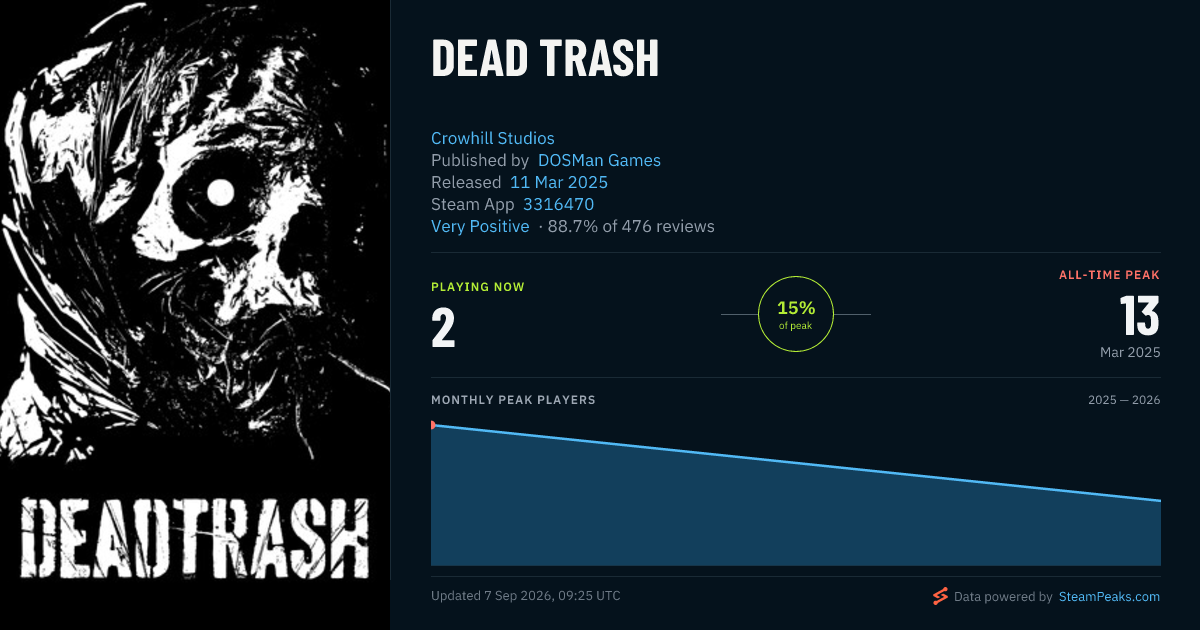
Task: Click the orange peak marker on chart
Action: 433,425
